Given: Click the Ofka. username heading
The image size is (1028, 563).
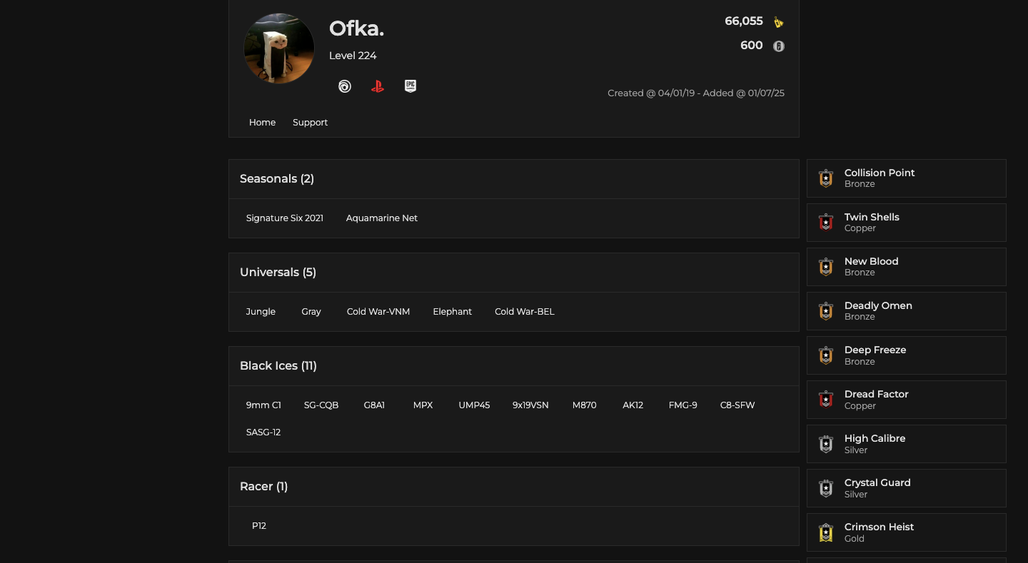Looking at the screenshot, I should click(x=356, y=29).
